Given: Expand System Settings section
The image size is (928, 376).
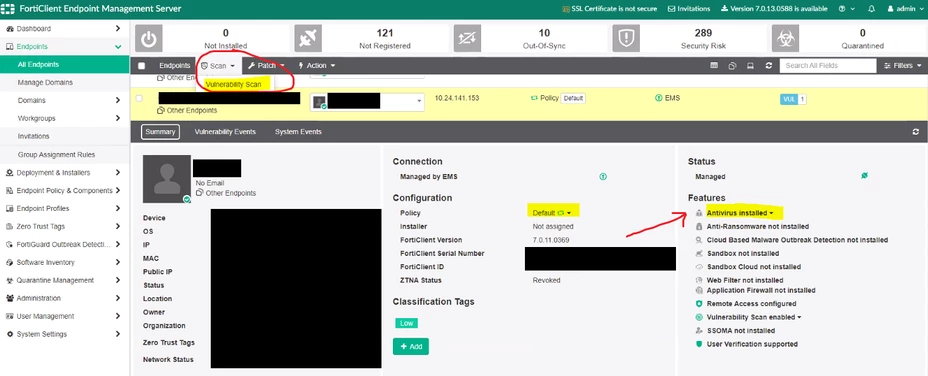Looking at the screenshot, I should pyautogui.click(x=64, y=334).
